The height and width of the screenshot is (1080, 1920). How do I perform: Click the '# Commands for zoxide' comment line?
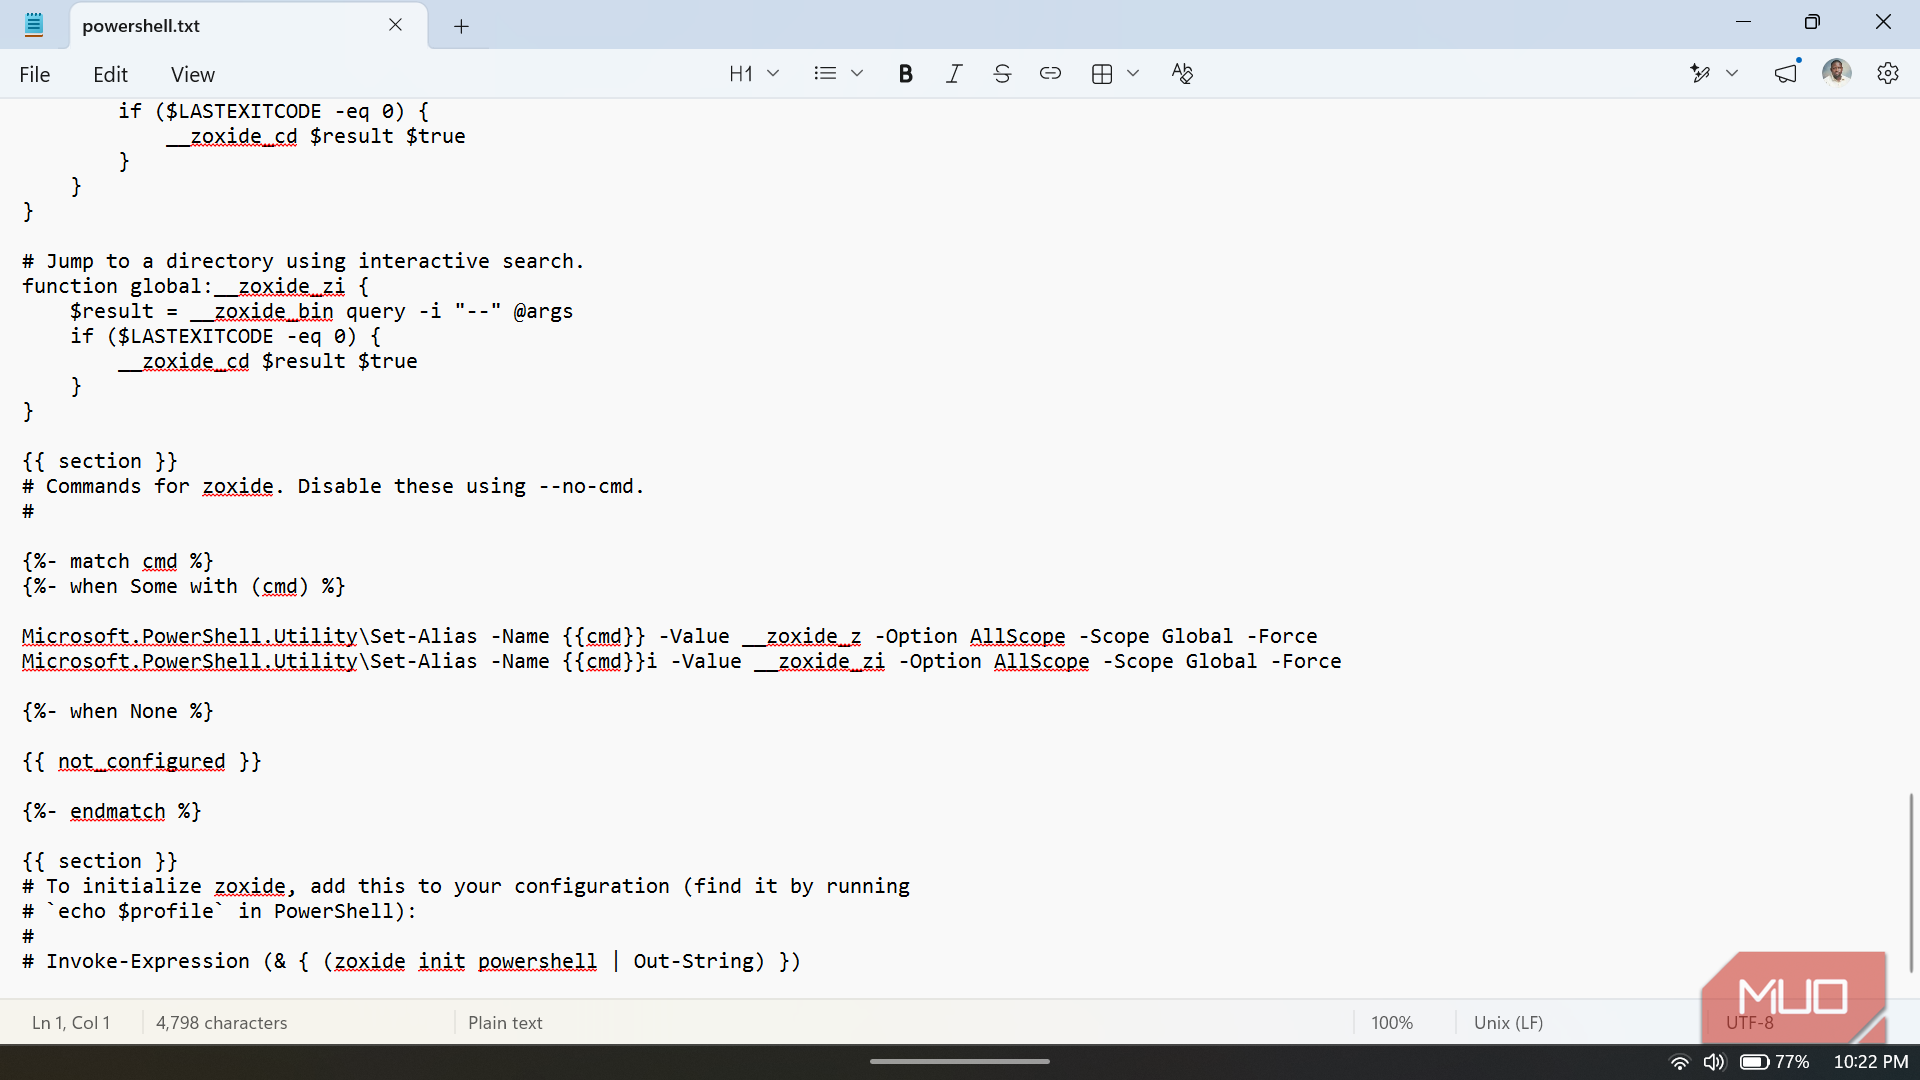click(333, 486)
